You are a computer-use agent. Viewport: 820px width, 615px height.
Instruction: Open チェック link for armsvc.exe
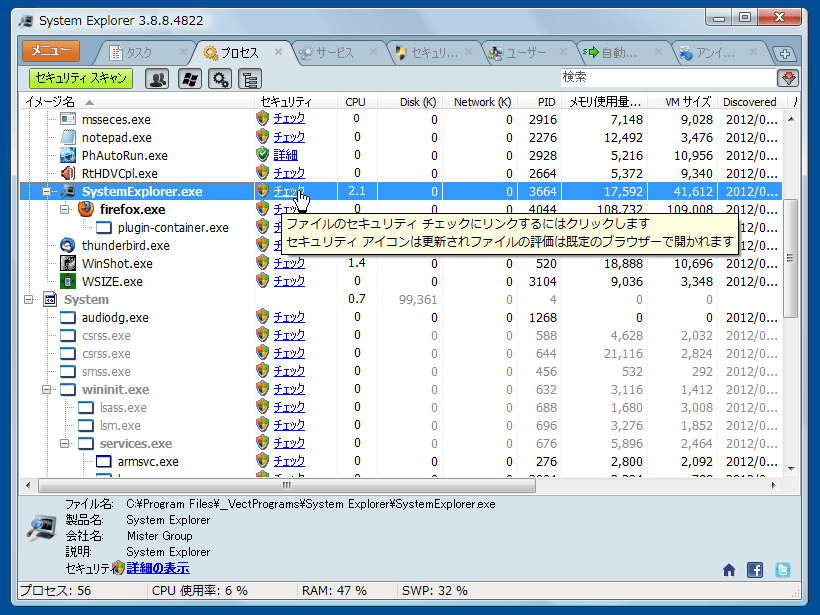pyautogui.click(x=289, y=461)
